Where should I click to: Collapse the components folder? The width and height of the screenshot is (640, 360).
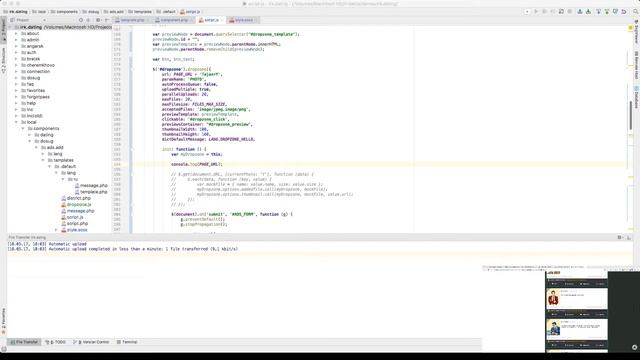click(x=23, y=129)
